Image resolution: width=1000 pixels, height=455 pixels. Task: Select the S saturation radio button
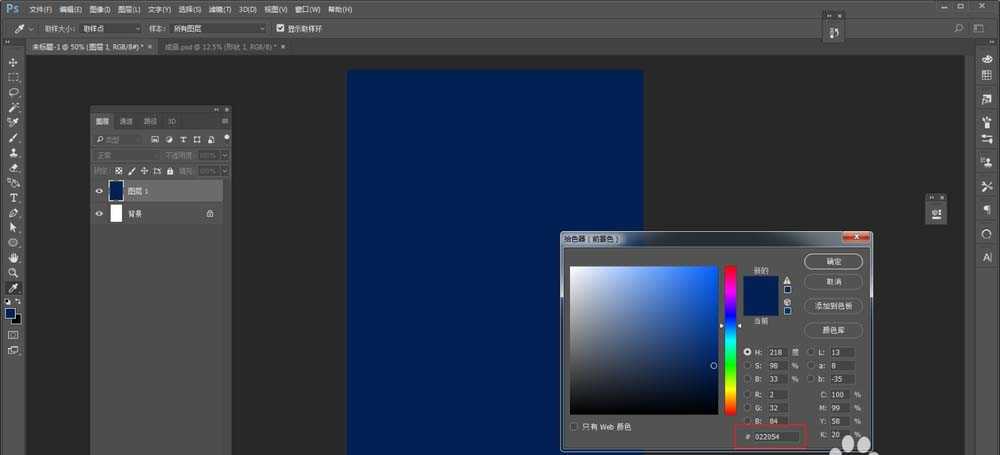coord(747,366)
